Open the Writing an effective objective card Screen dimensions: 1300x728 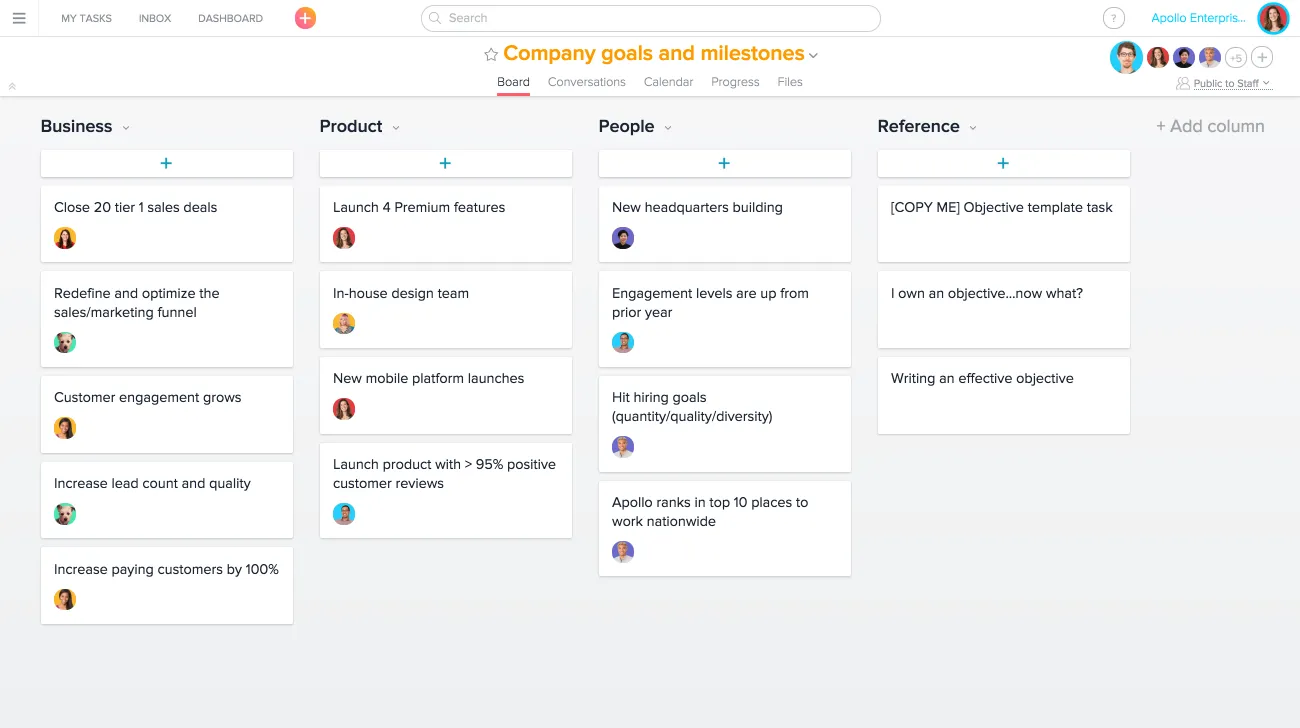[1004, 395]
